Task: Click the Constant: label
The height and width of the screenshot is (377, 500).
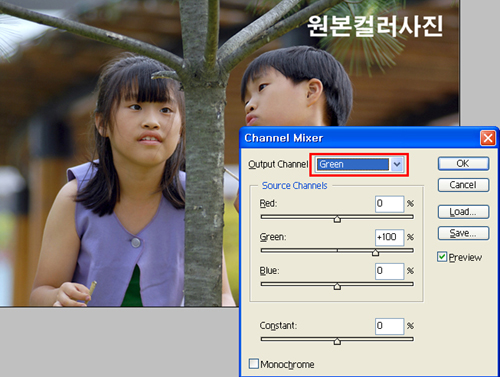Action: coord(278,326)
